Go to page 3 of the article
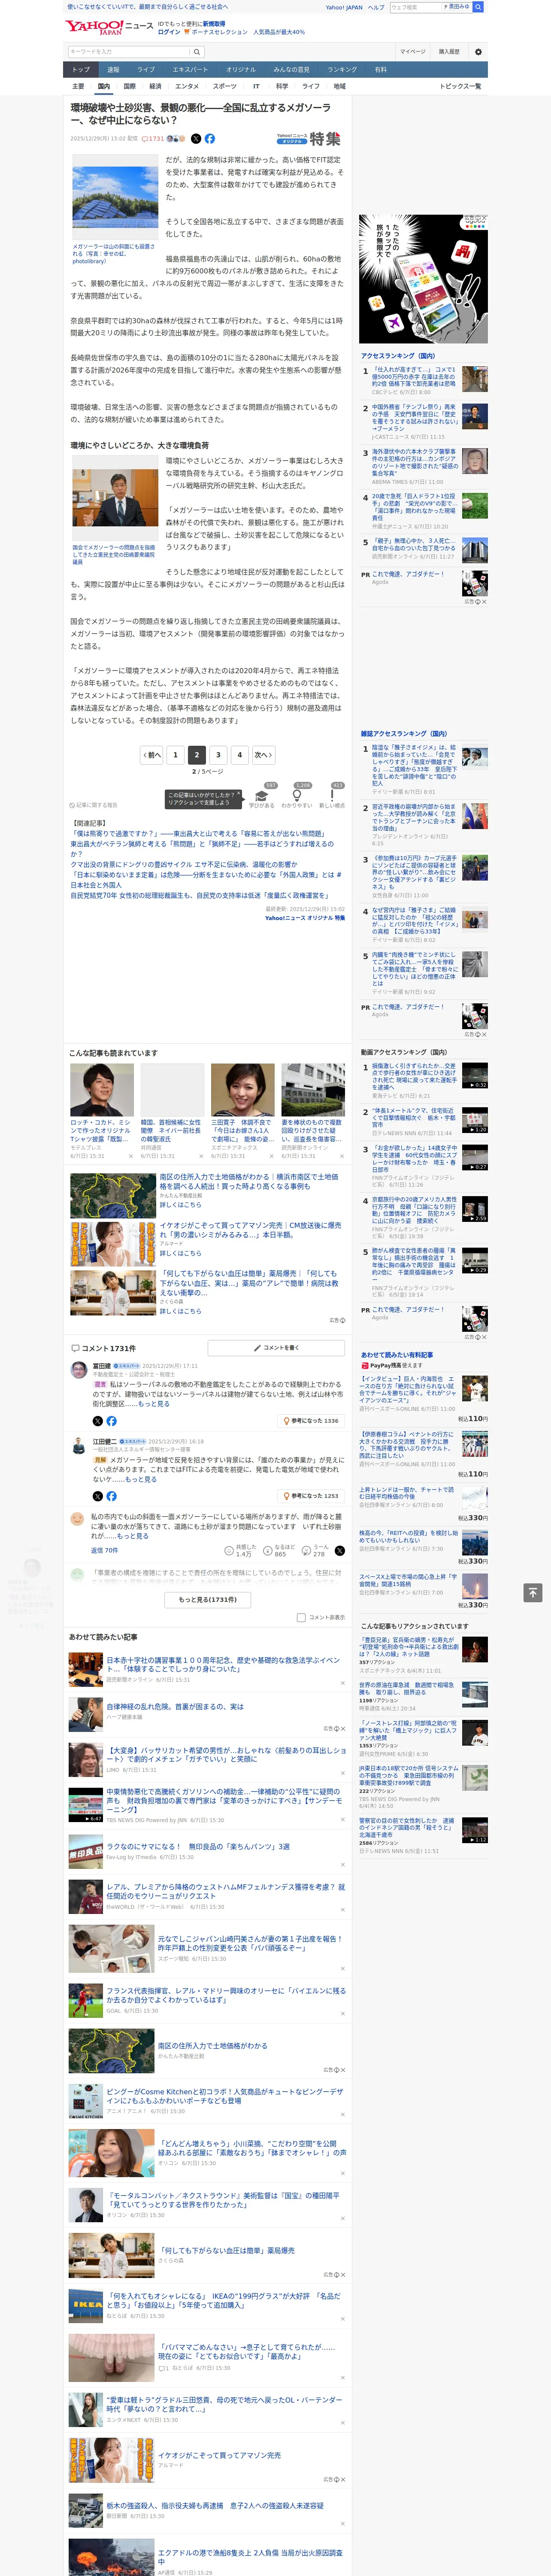This screenshot has width=551, height=2576. tap(218, 755)
